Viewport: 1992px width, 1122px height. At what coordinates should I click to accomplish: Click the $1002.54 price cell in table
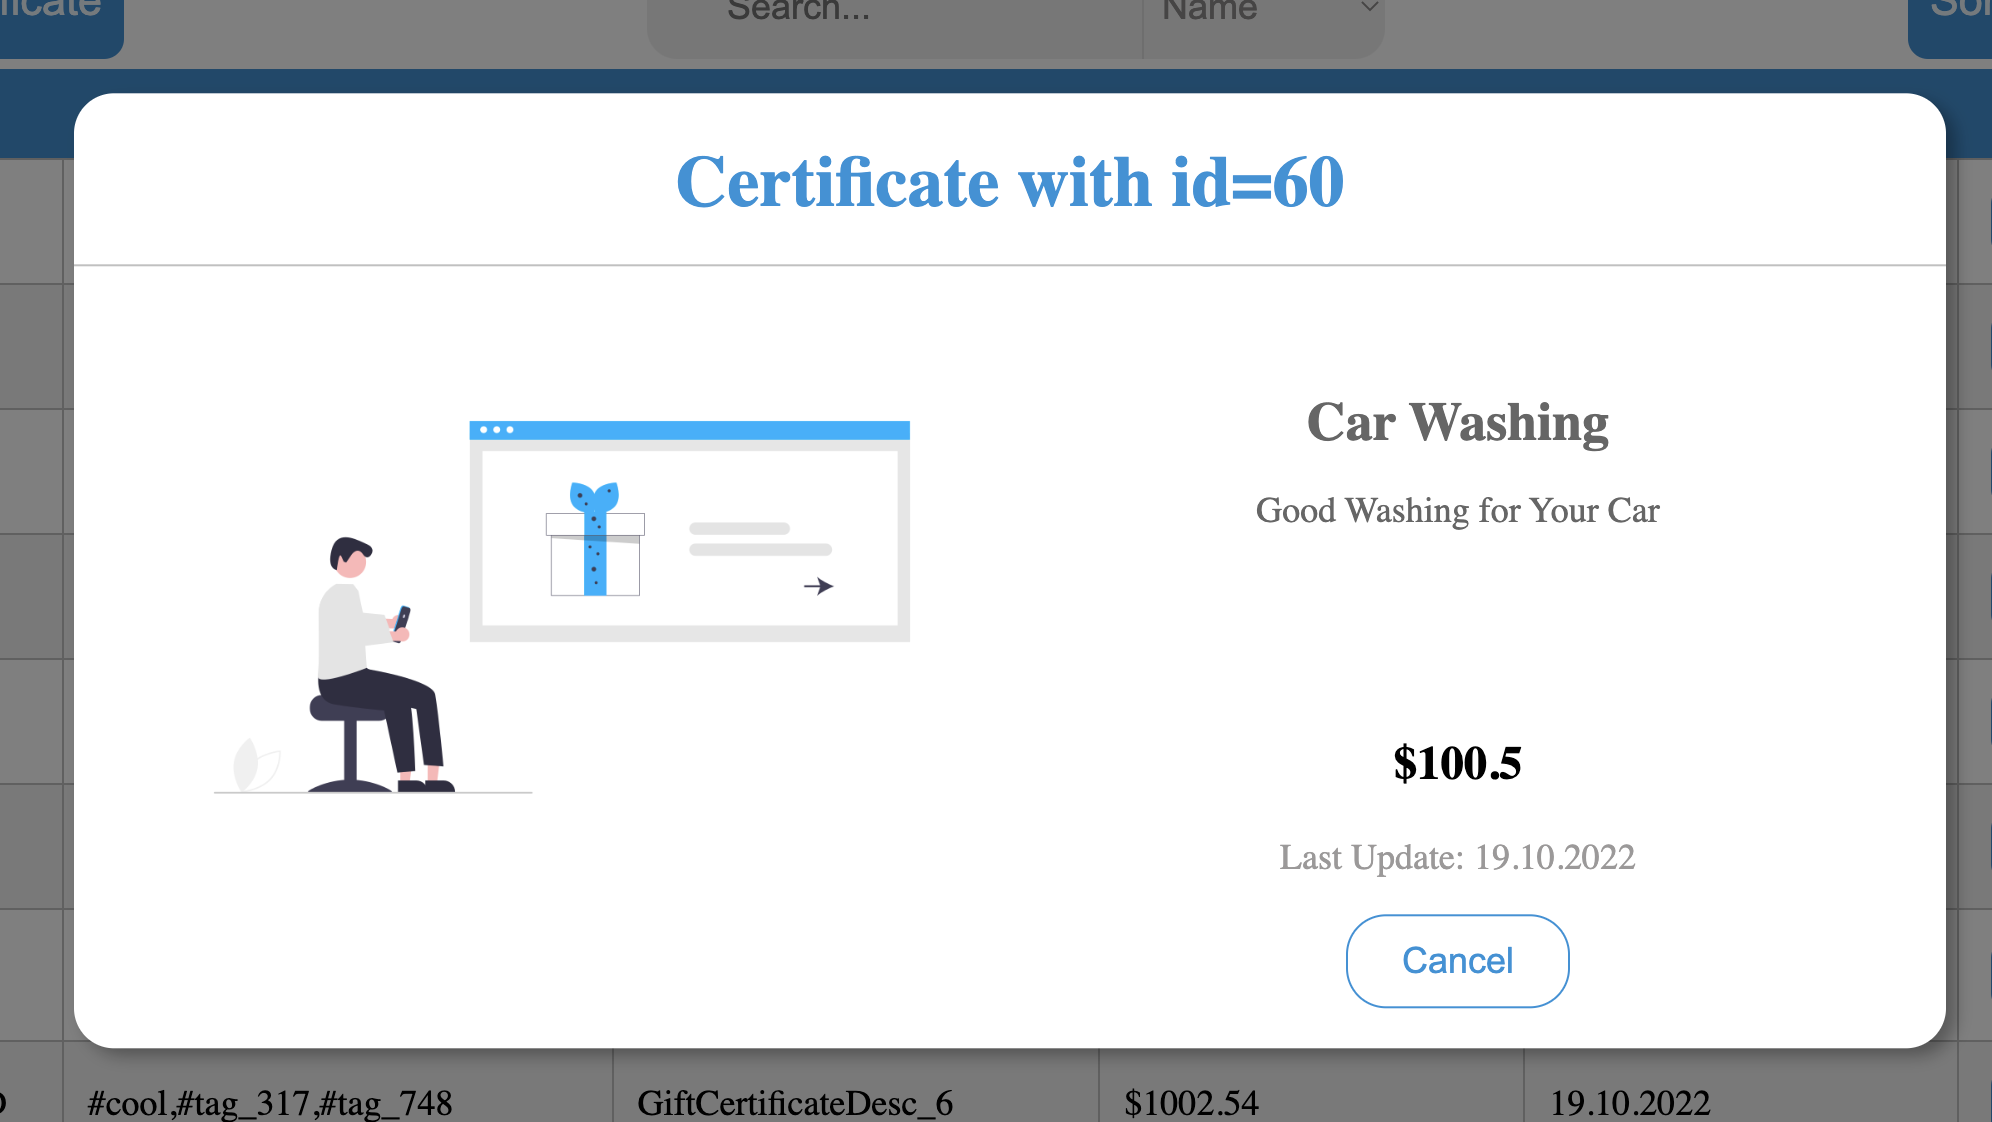point(1191,1103)
